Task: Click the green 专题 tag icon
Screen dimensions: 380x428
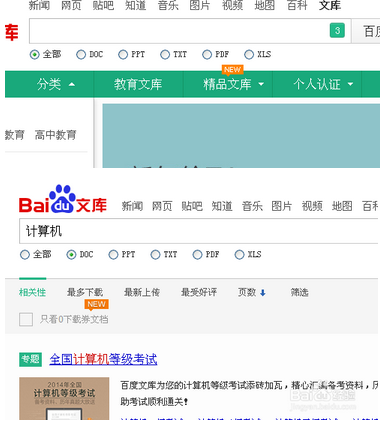Action: click(x=30, y=359)
